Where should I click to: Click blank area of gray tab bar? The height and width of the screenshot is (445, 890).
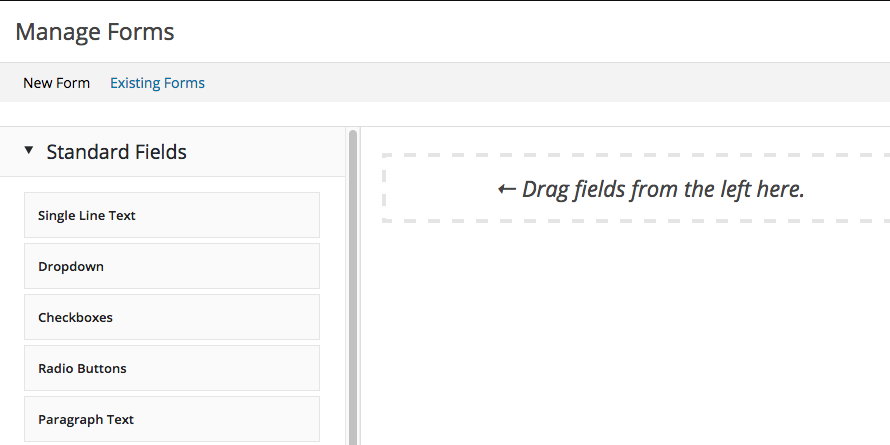[x=545, y=83]
